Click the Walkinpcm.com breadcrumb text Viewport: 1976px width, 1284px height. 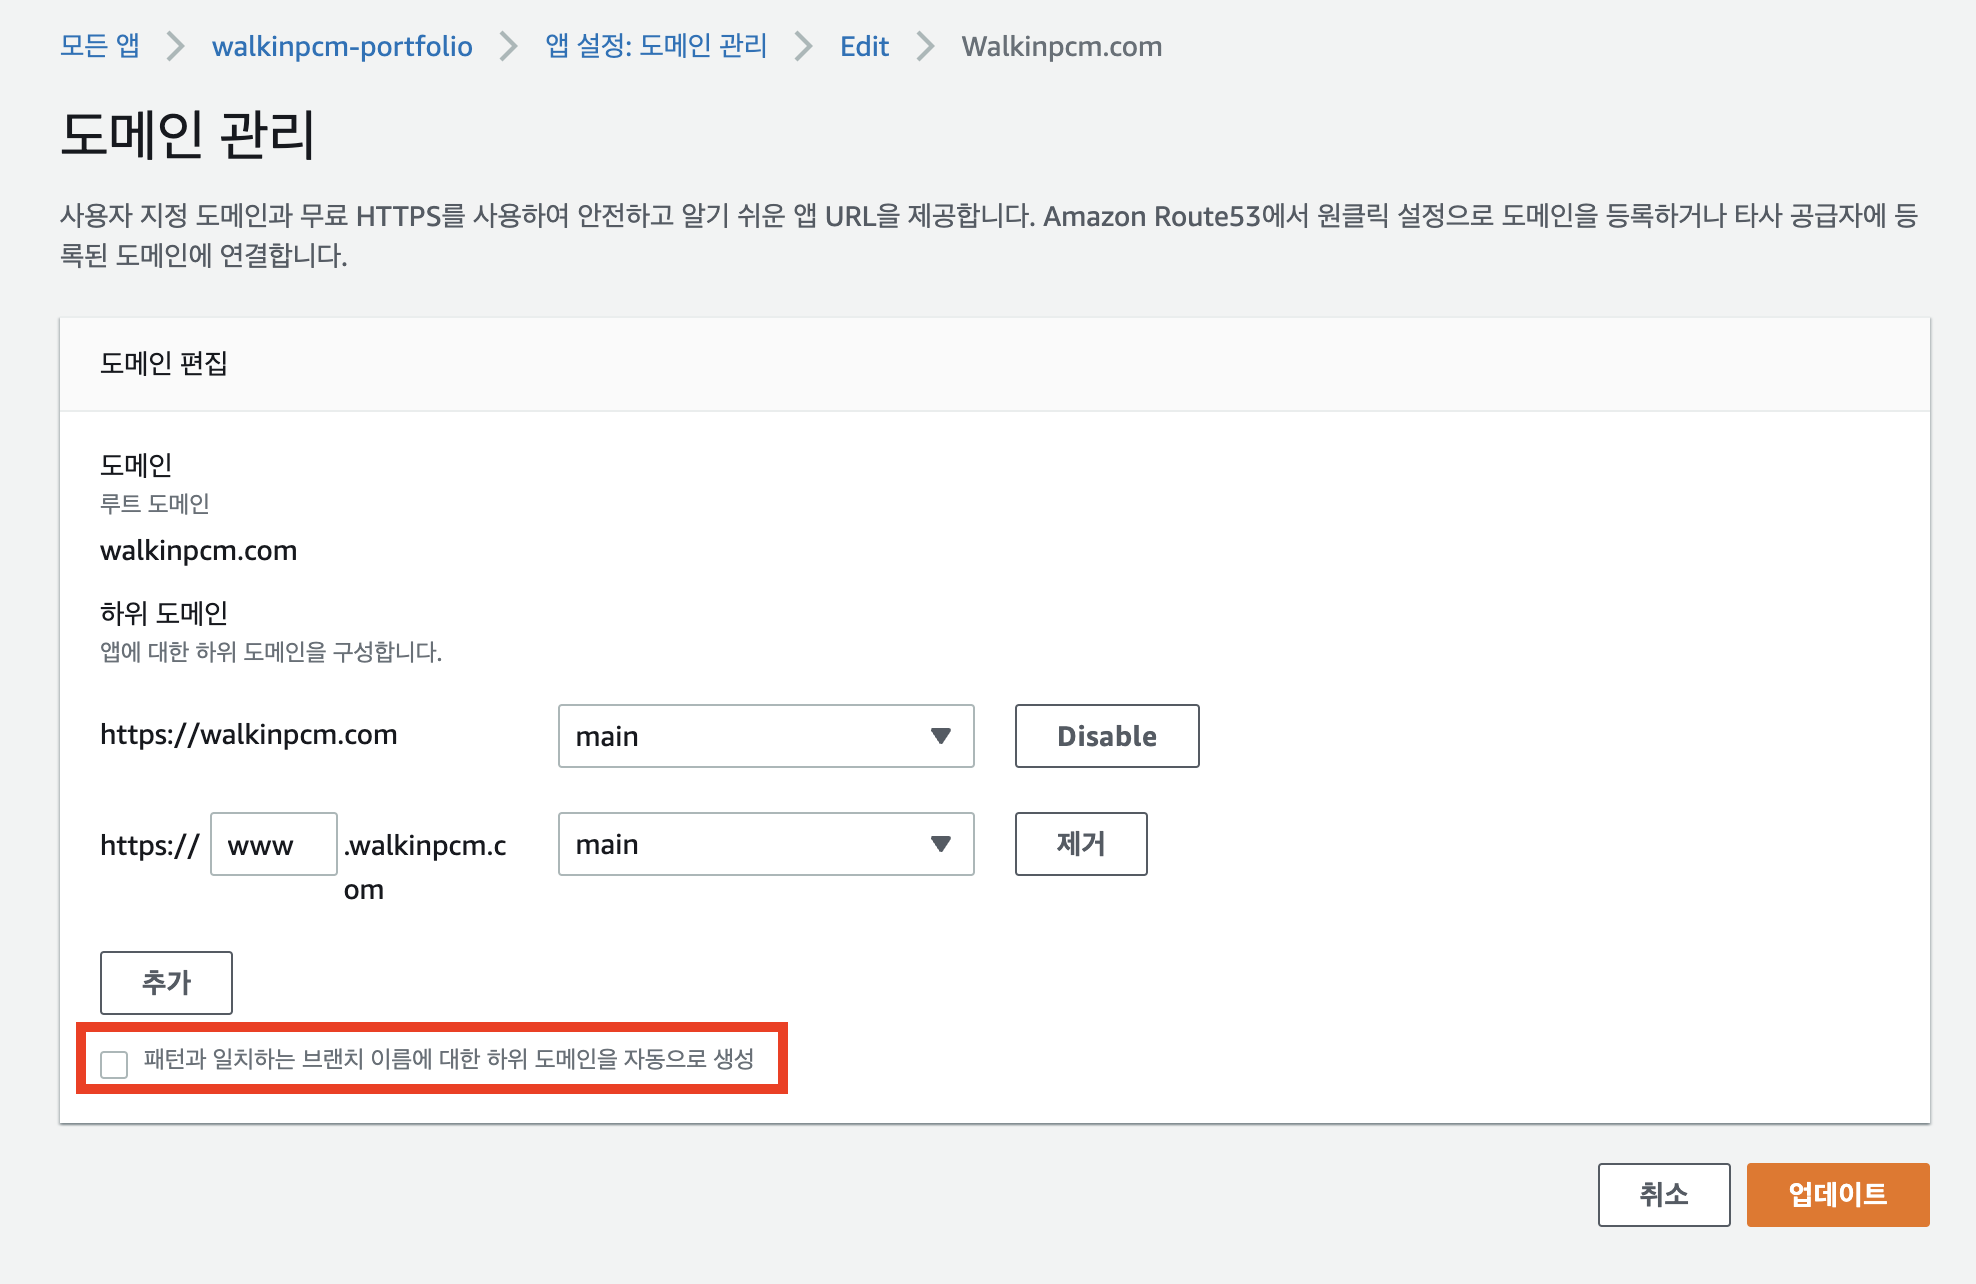(x=1061, y=46)
